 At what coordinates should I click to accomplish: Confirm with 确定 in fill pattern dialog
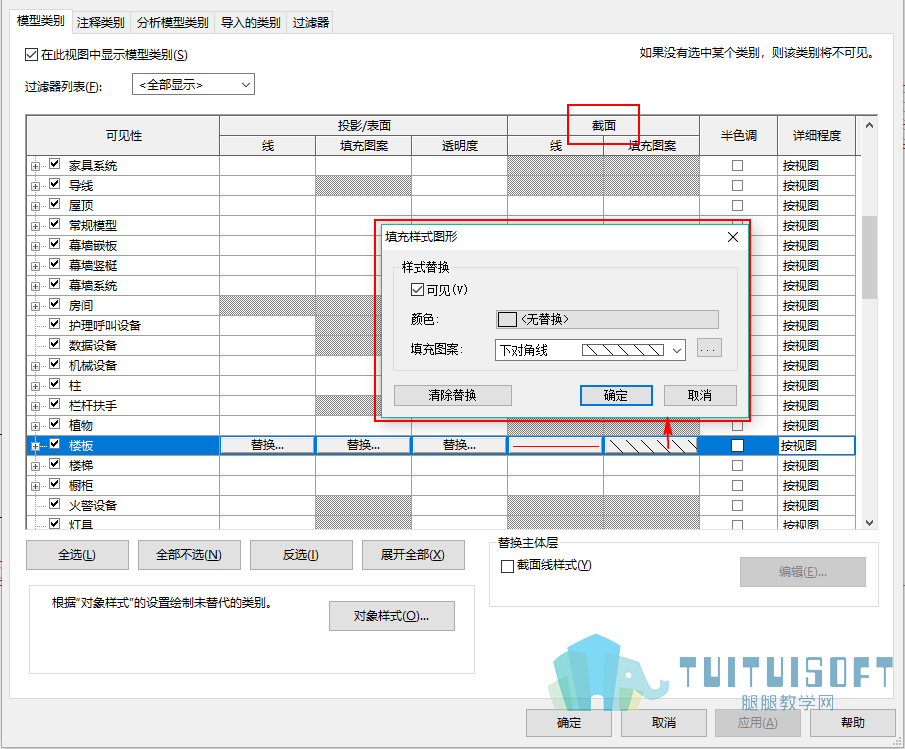616,395
